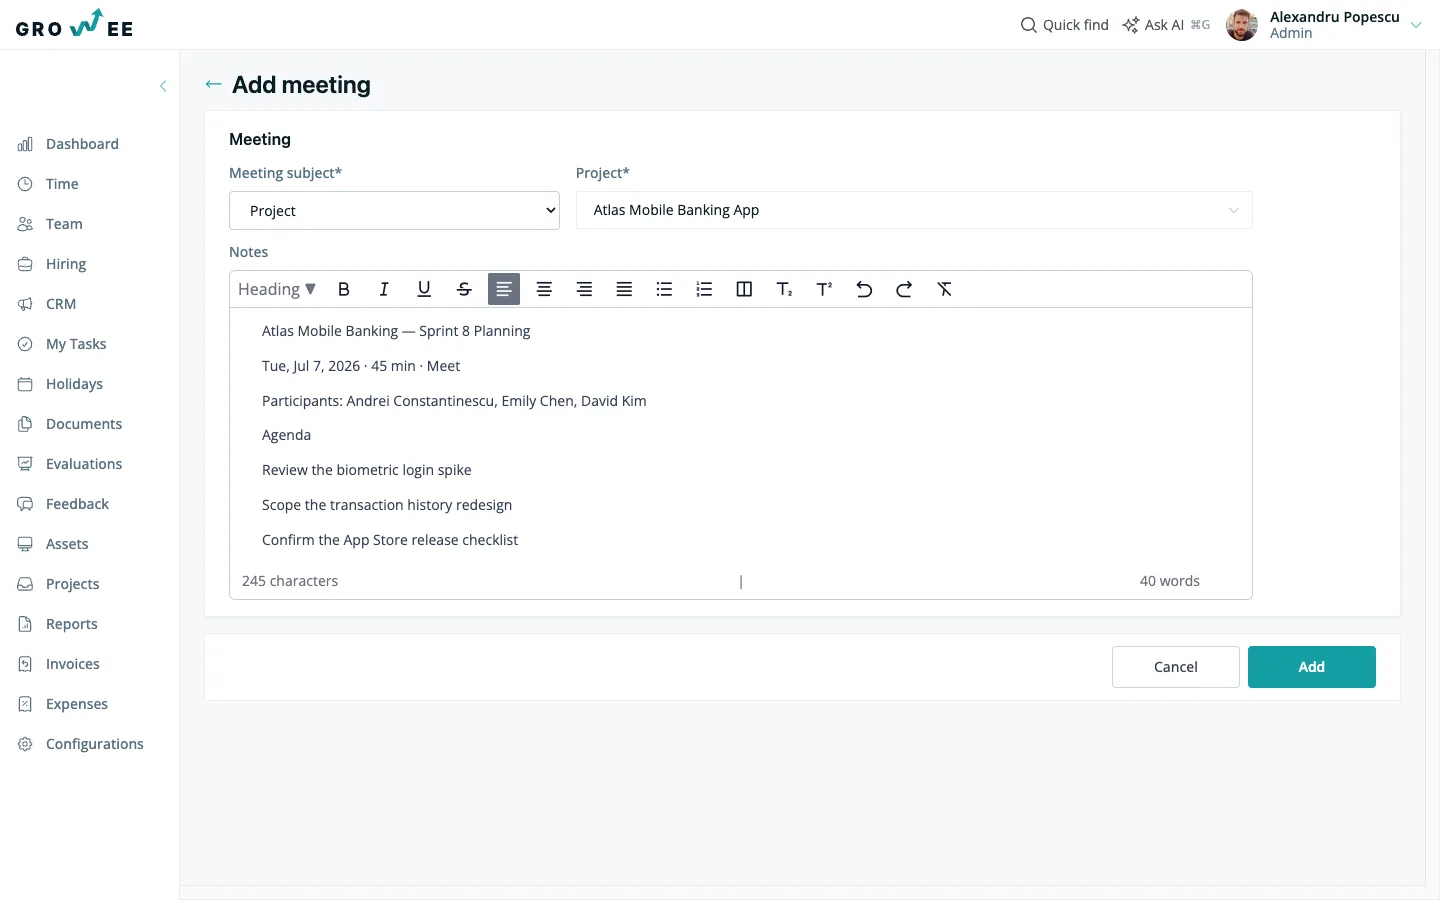The image size is (1440, 900).
Task: Insert a bulleted list
Action: point(664,289)
